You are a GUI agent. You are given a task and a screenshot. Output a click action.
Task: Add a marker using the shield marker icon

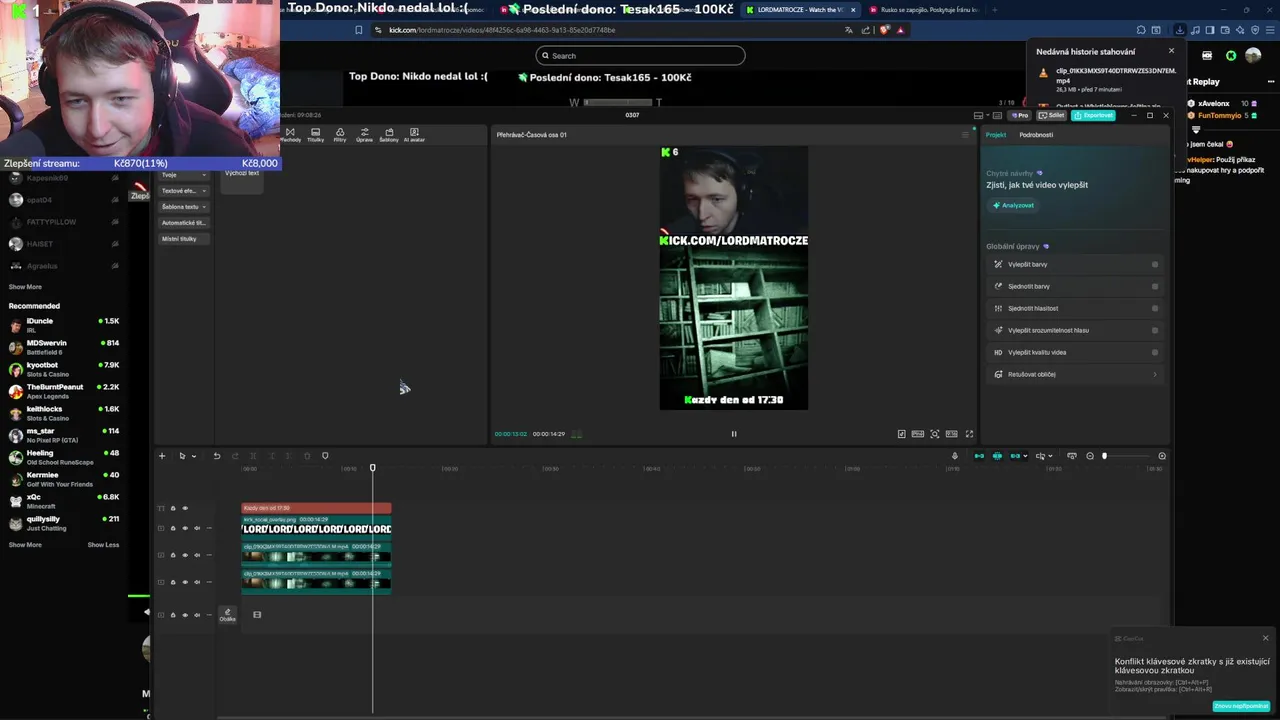pos(325,456)
